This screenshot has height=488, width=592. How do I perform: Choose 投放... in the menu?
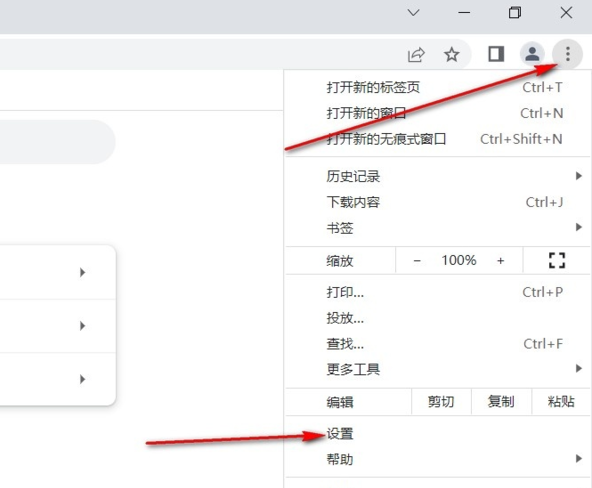pyautogui.click(x=438, y=318)
